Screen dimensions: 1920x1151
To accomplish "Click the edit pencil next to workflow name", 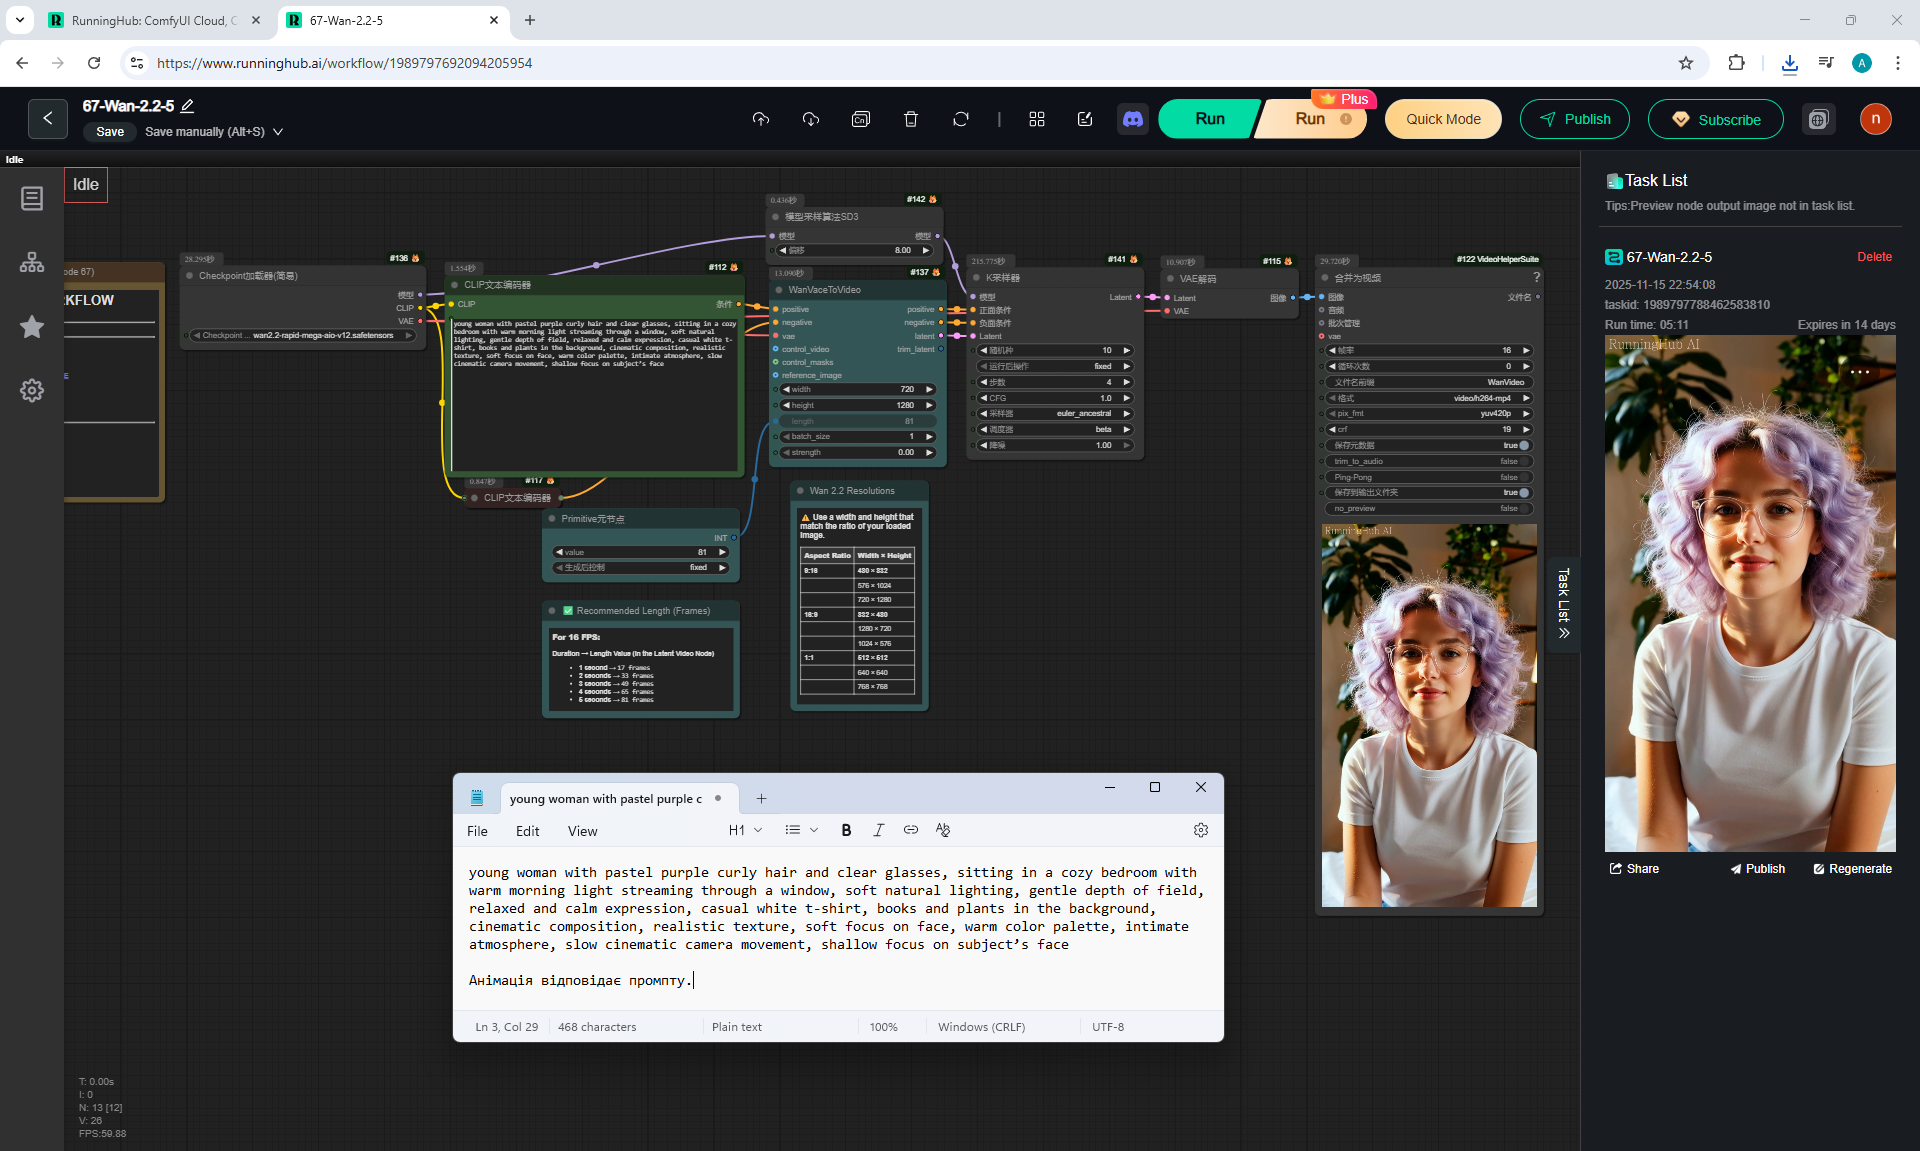I will click(187, 106).
